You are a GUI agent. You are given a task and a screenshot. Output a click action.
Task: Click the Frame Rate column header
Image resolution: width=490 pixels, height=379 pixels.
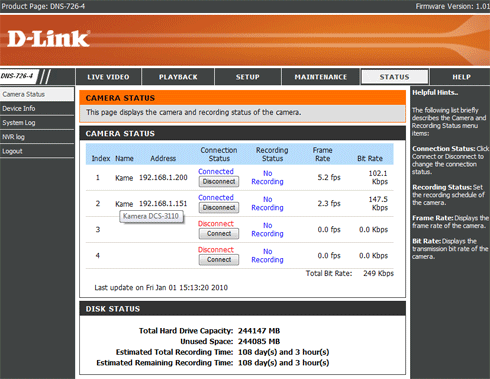pos(322,154)
